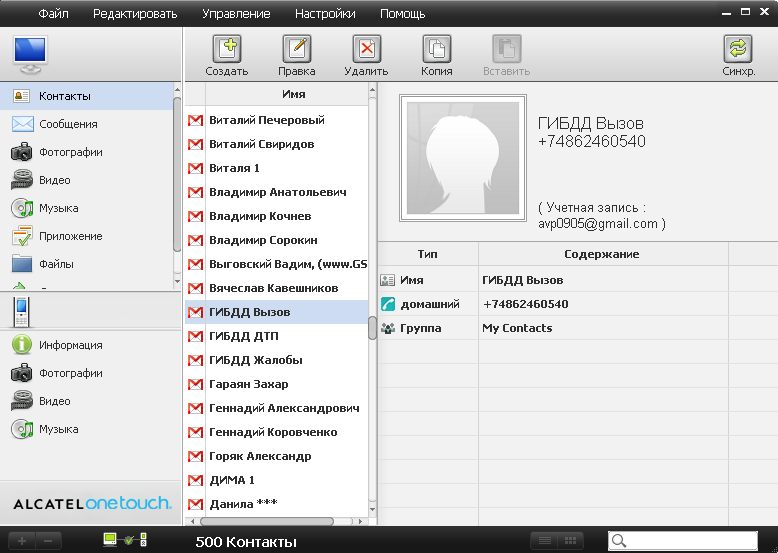Open the Помощь menu
This screenshot has width=778, height=553.
[402, 13]
